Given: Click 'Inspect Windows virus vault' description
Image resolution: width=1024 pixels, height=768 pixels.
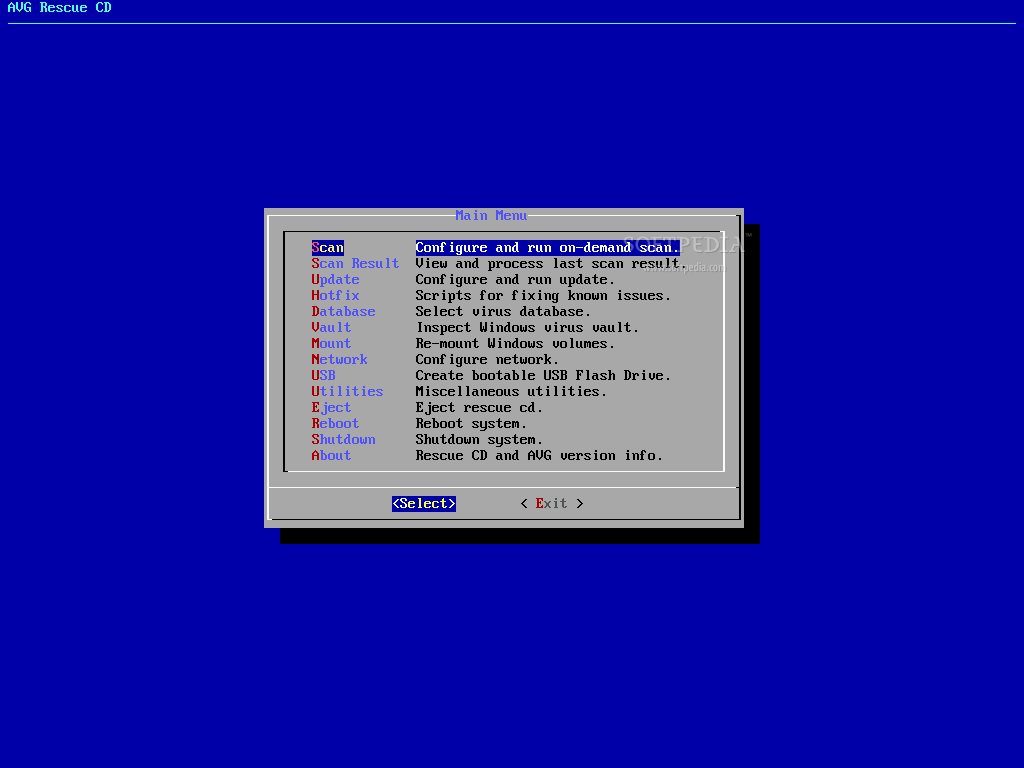Looking at the screenshot, I should click(528, 327).
